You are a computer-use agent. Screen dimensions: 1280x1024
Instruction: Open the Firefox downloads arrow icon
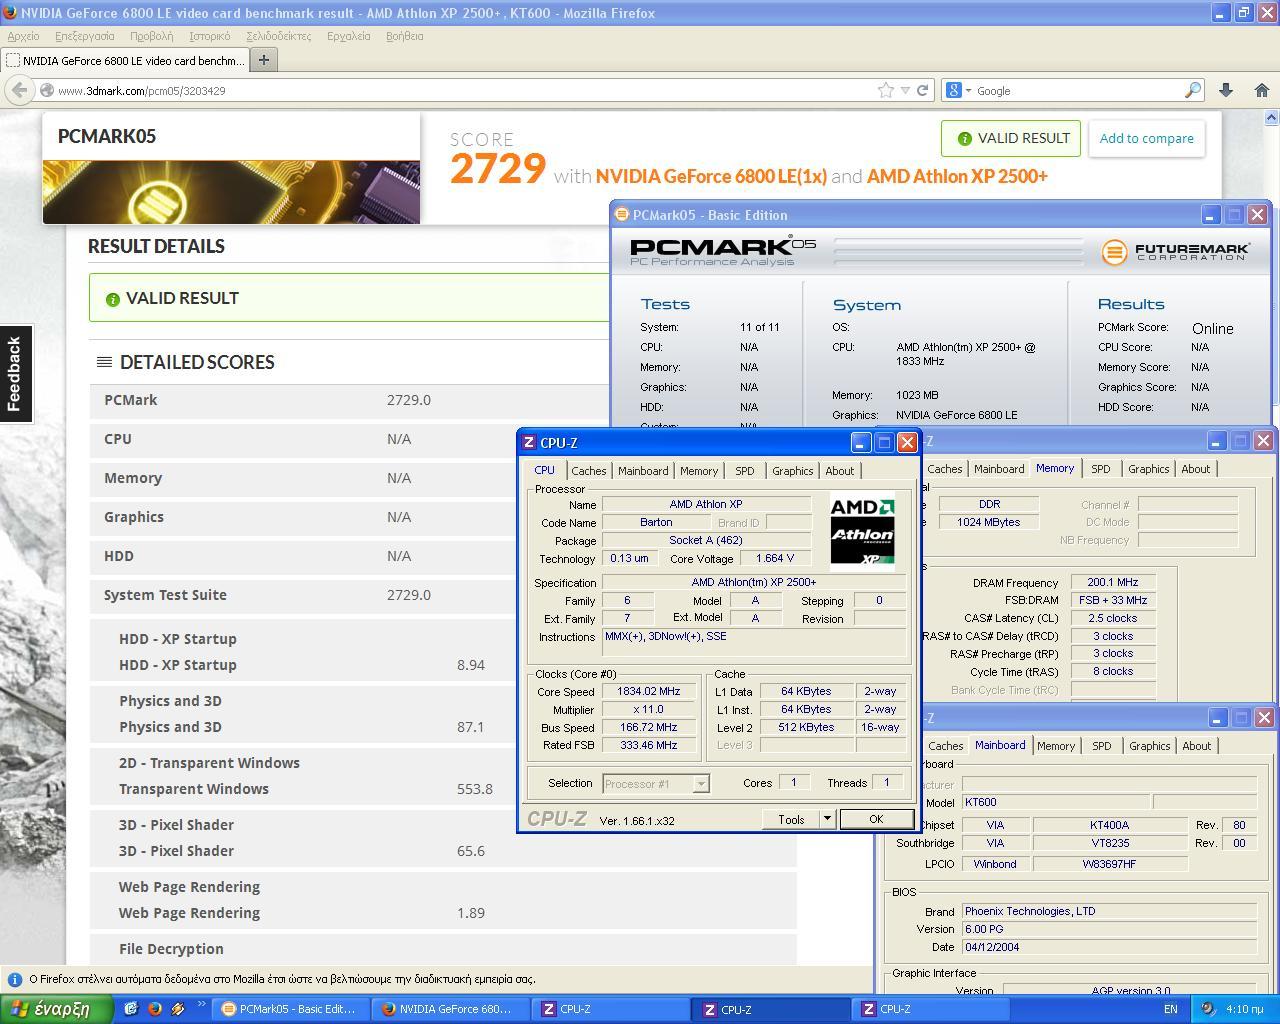click(1226, 90)
